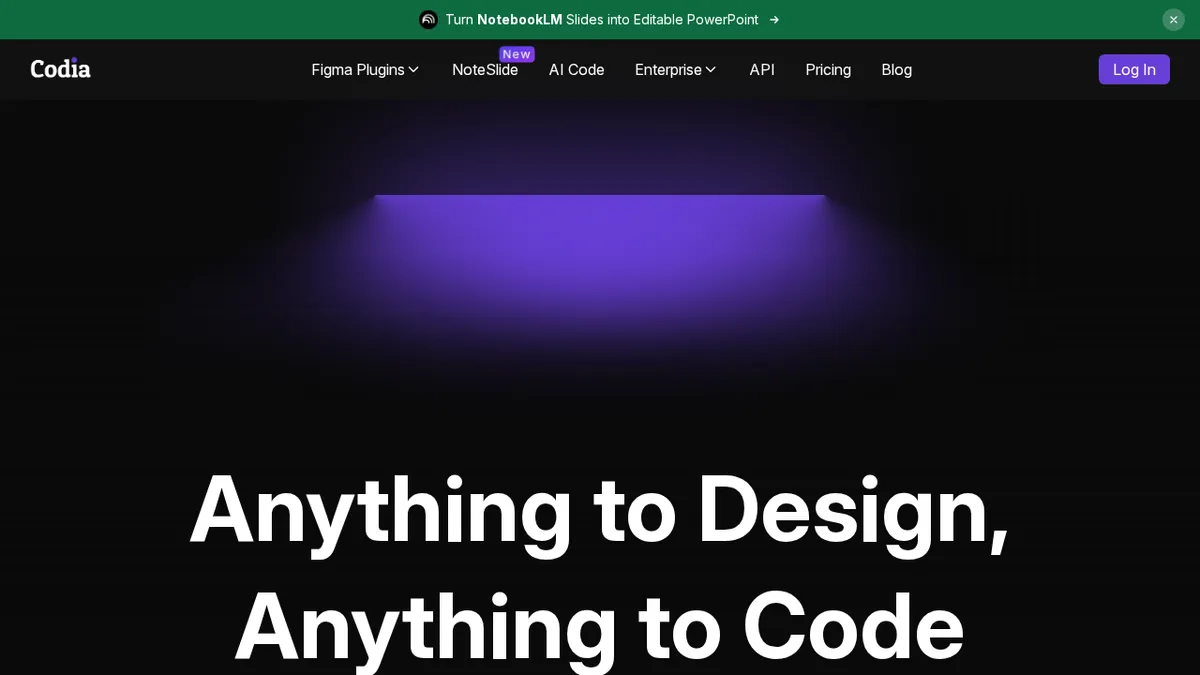The width and height of the screenshot is (1200, 675).
Task: Navigate to AI Code
Action: coord(576,70)
